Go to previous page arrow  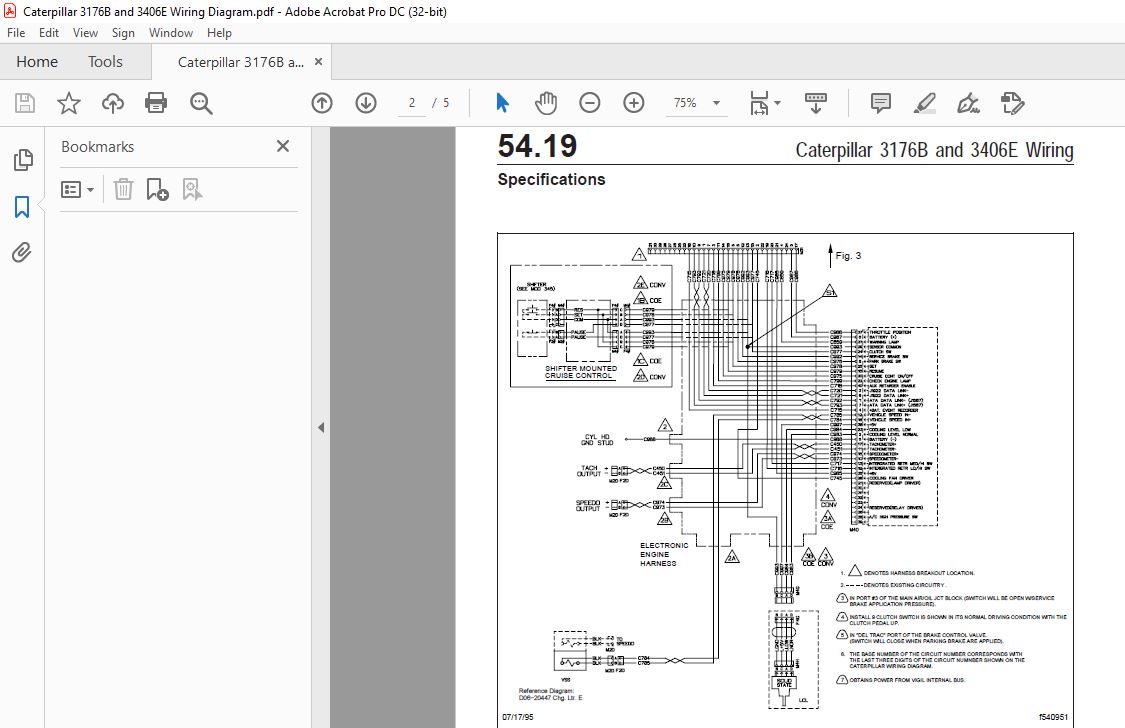(x=322, y=103)
